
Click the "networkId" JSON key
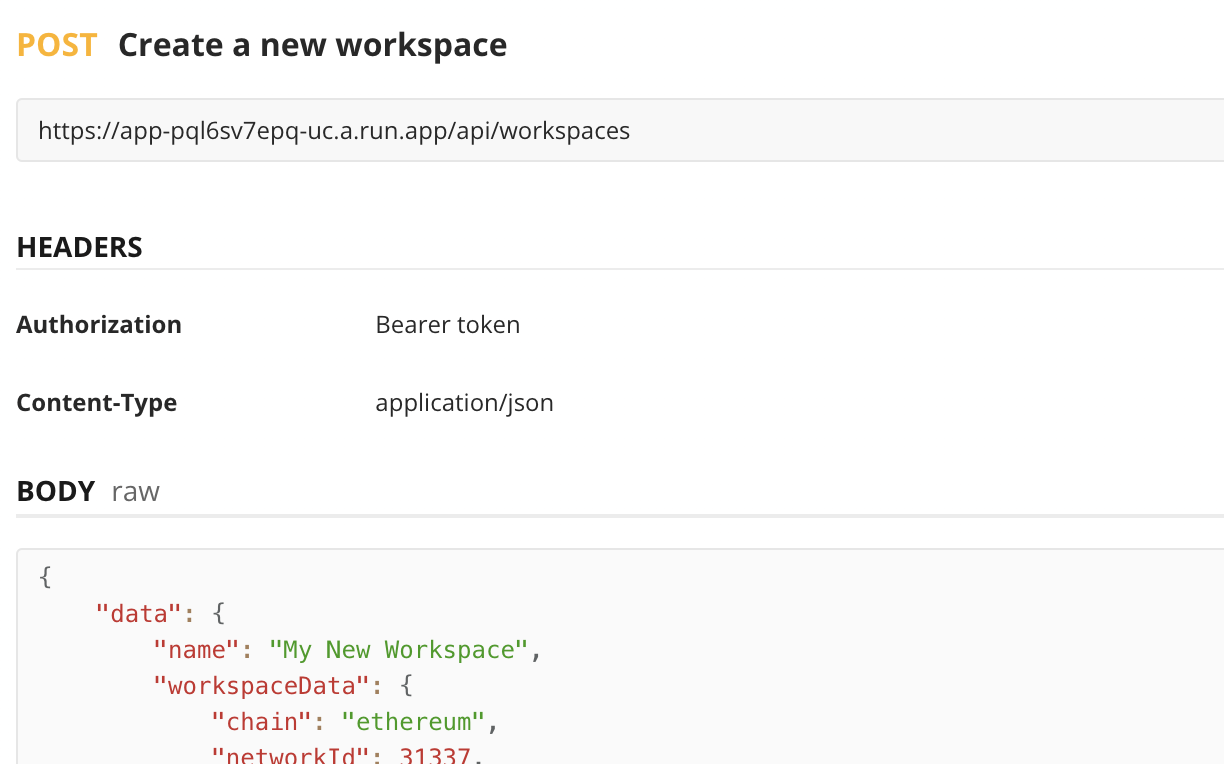pyautogui.click(x=290, y=755)
